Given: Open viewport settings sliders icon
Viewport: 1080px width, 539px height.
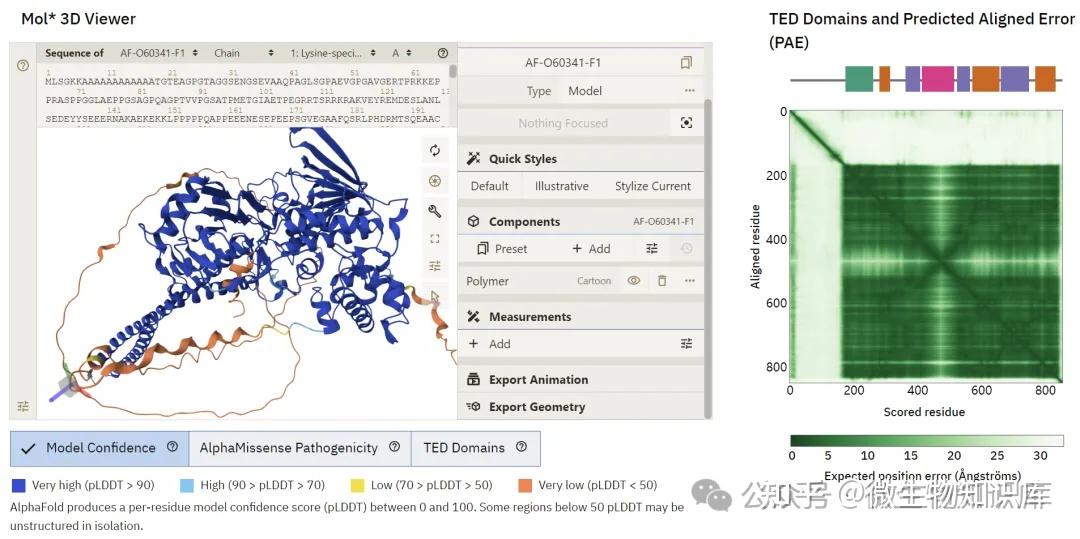Looking at the screenshot, I should pos(435,266).
